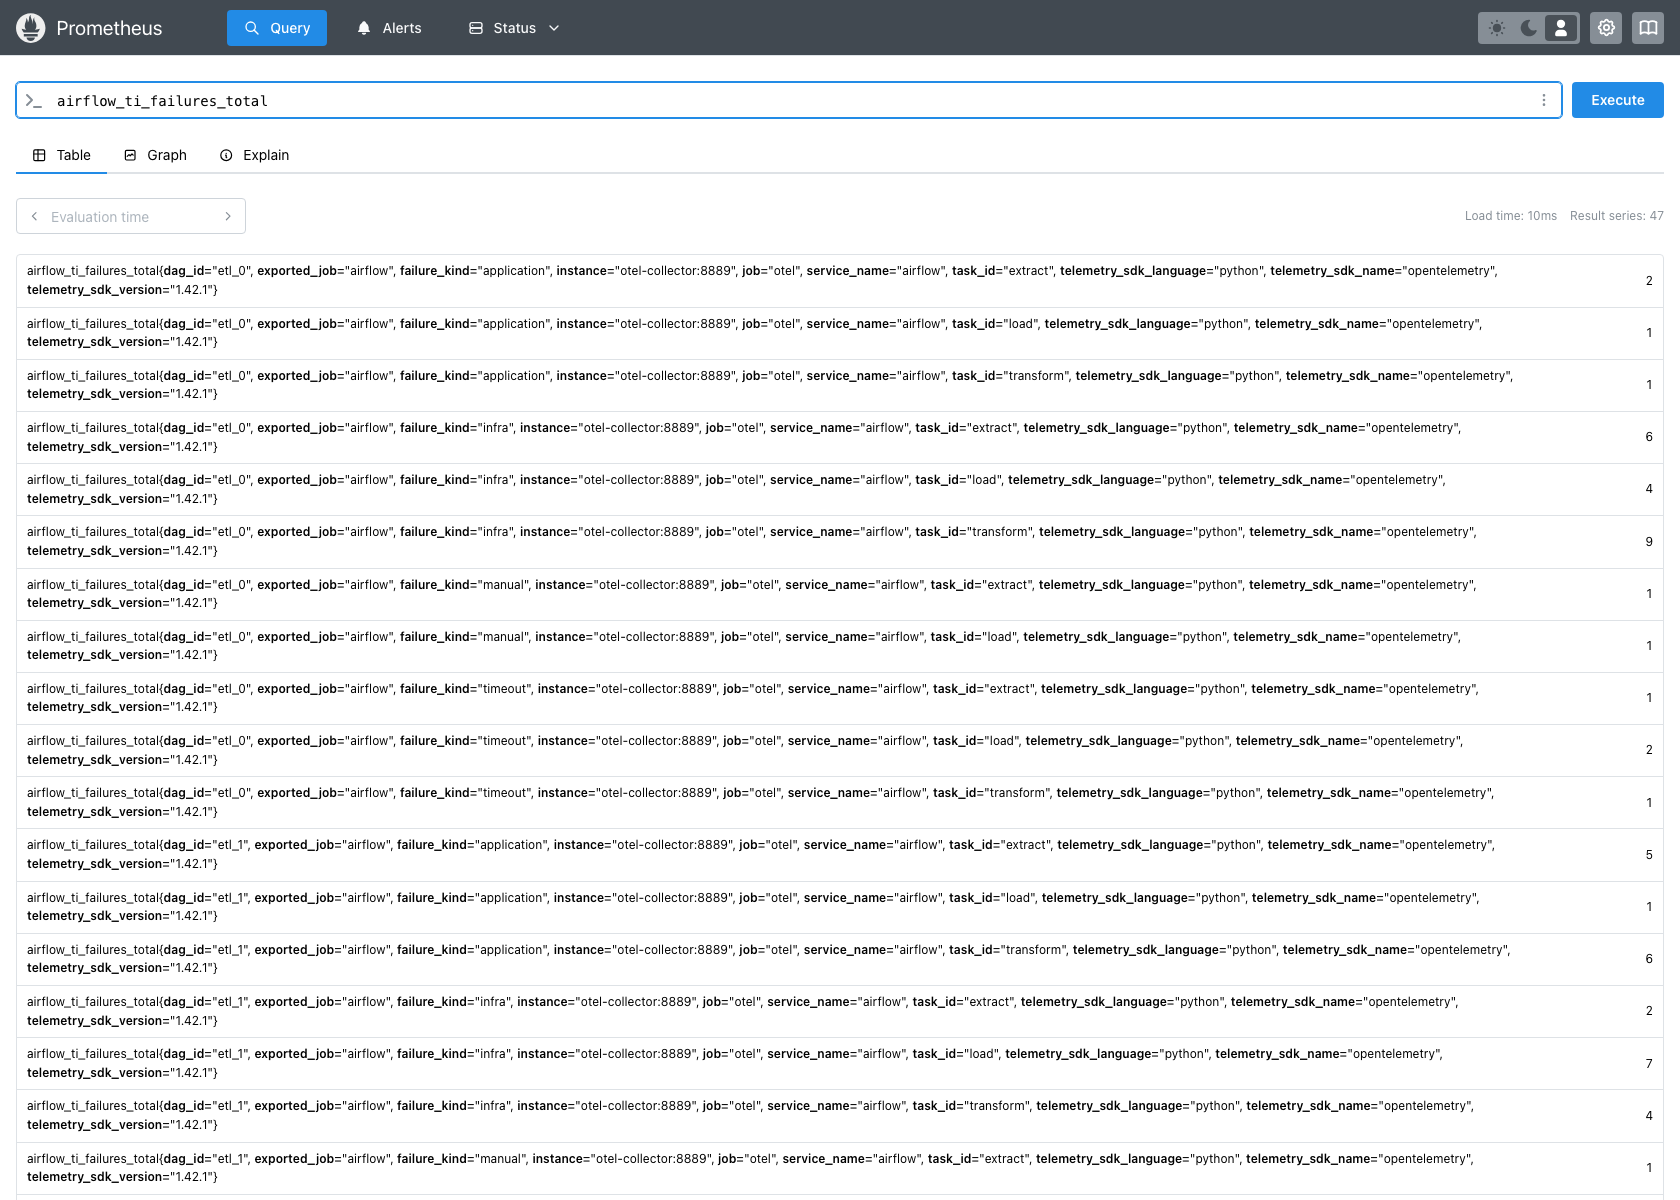Run the query with Execute
Image resolution: width=1680 pixels, height=1200 pixels.
tap(1617, 100)
